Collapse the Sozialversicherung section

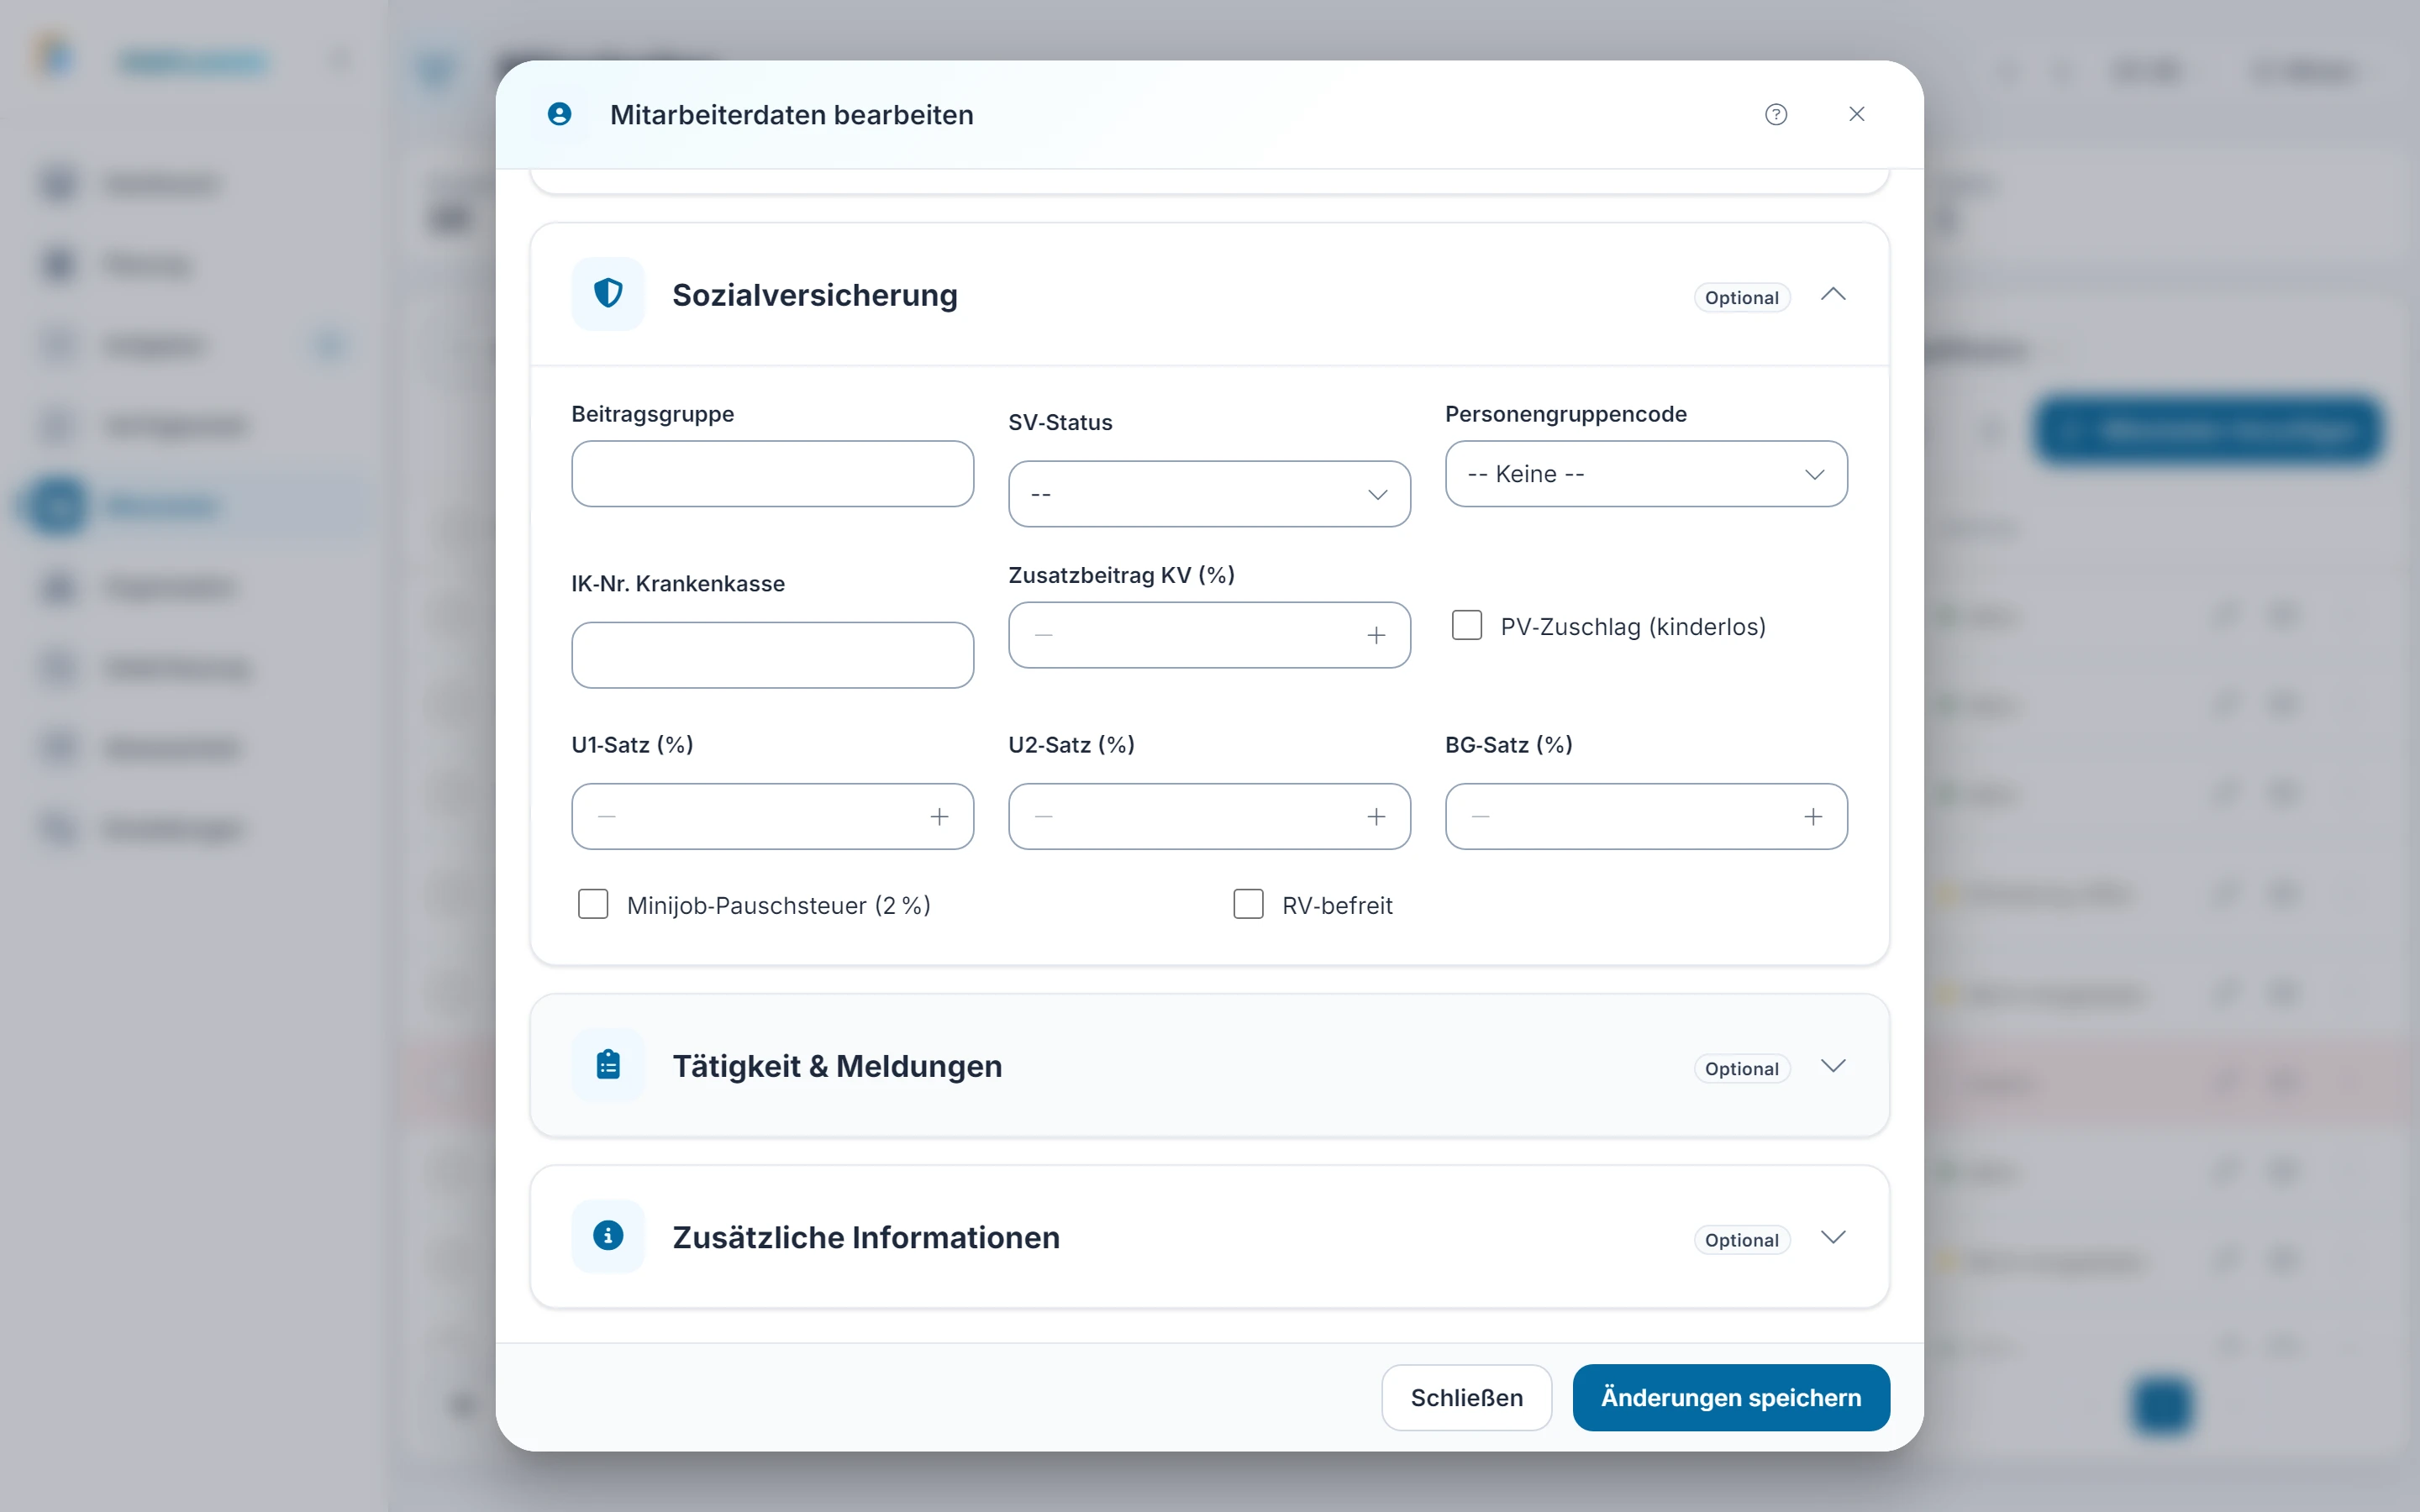coord(1833,294)
